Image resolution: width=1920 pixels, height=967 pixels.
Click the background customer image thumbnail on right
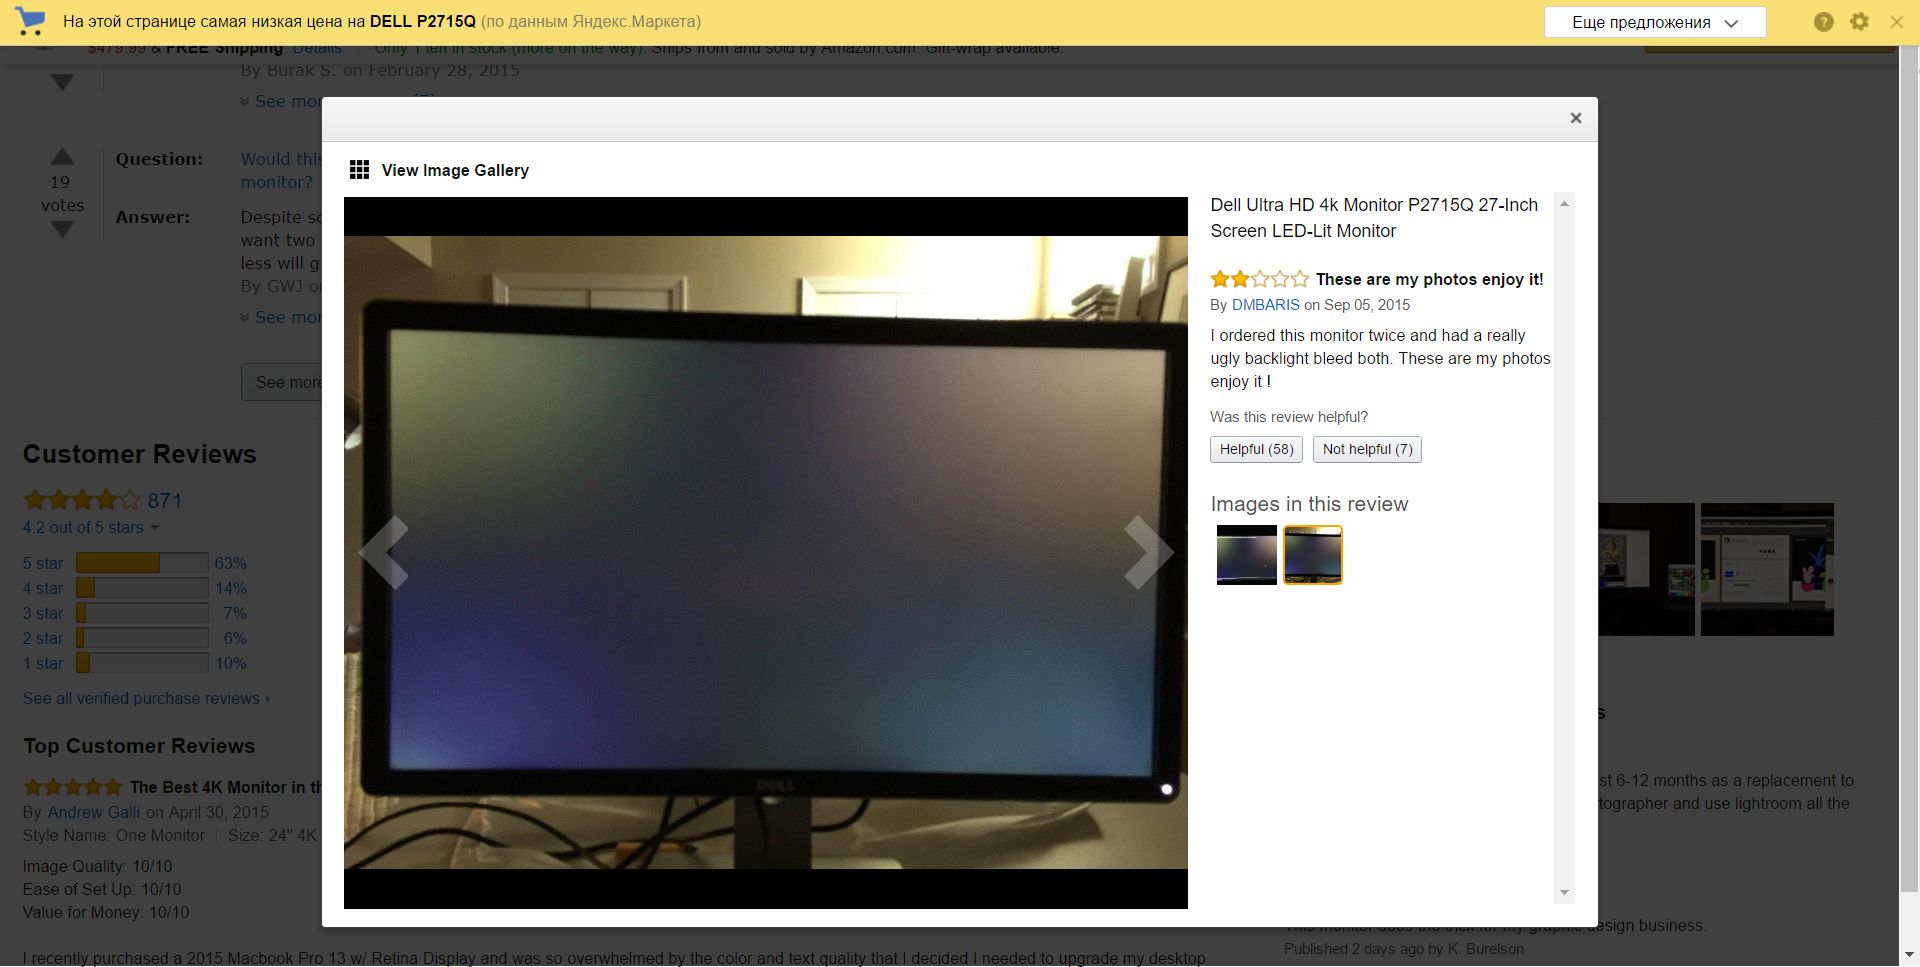coord(1767,569)
